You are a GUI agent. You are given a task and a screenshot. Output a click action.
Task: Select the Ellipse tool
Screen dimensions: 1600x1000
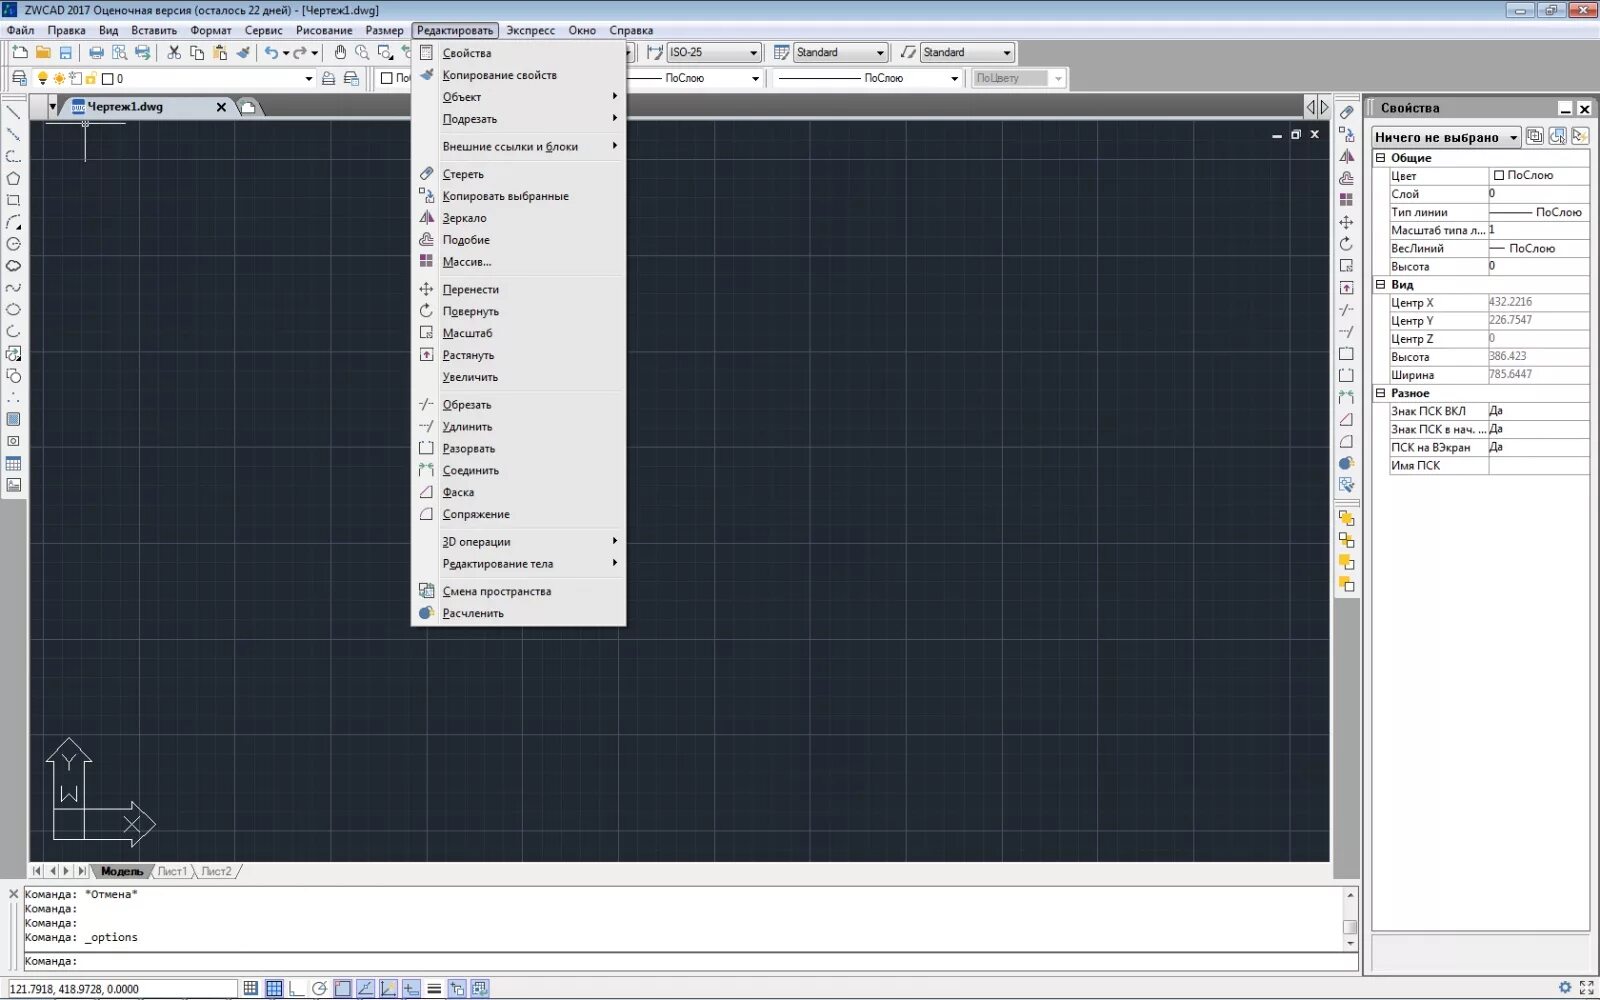(13, 310)
